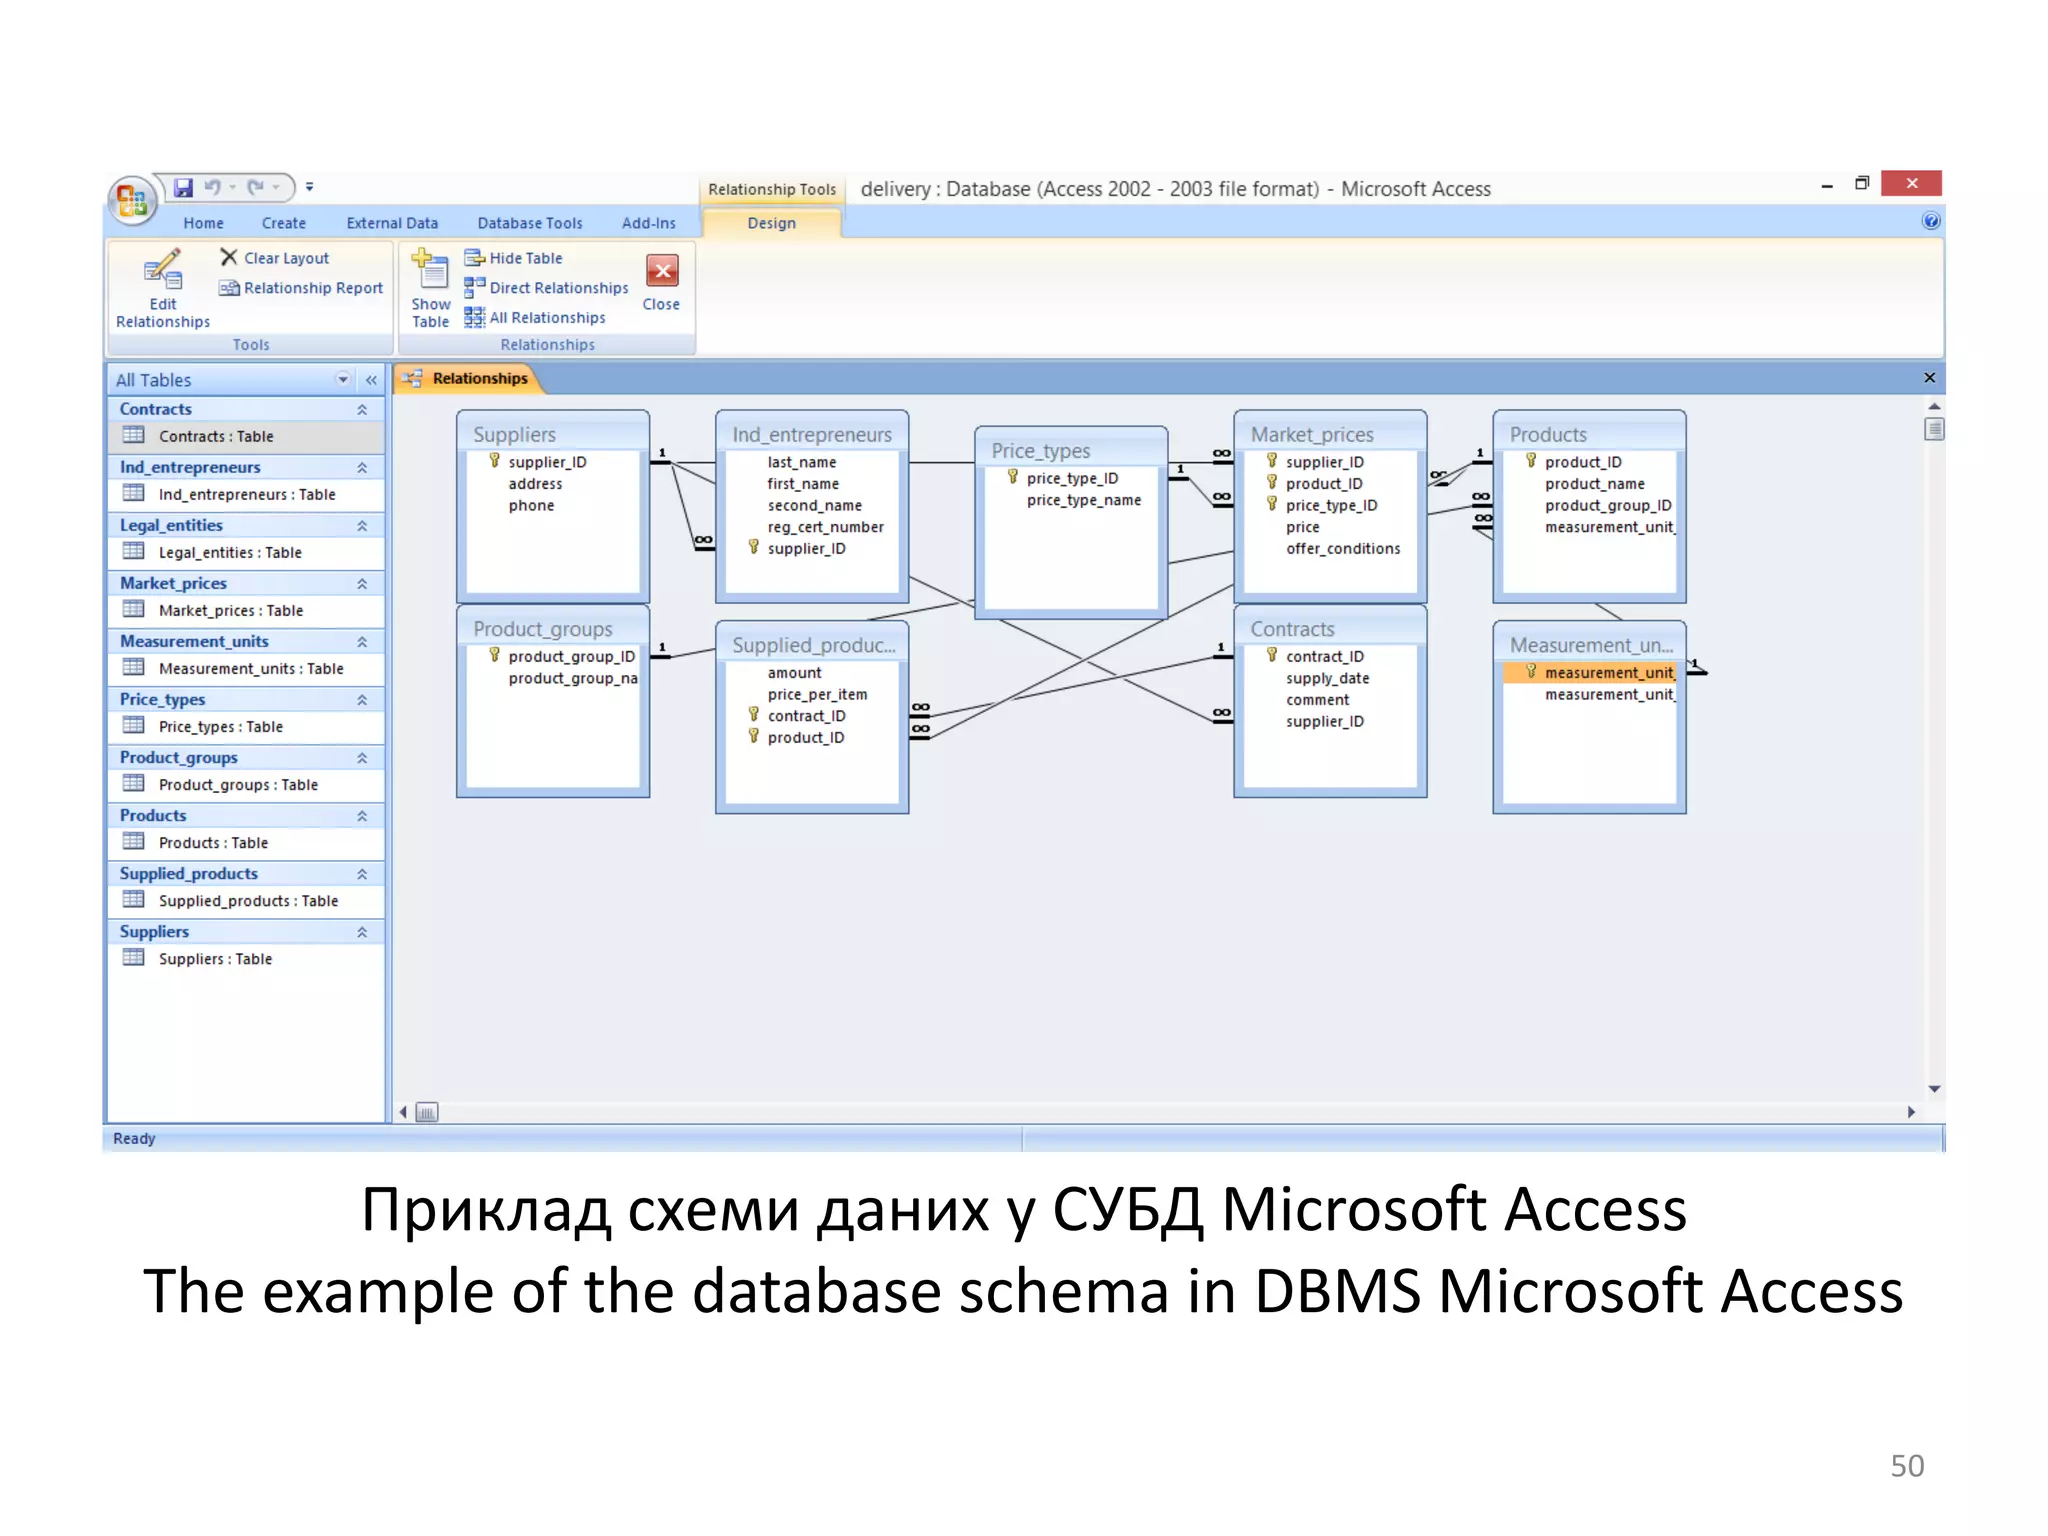Click the horizontal scrollbar thumb
This screenshot has height=1536, width=2048.
[x=427, y=1112]
